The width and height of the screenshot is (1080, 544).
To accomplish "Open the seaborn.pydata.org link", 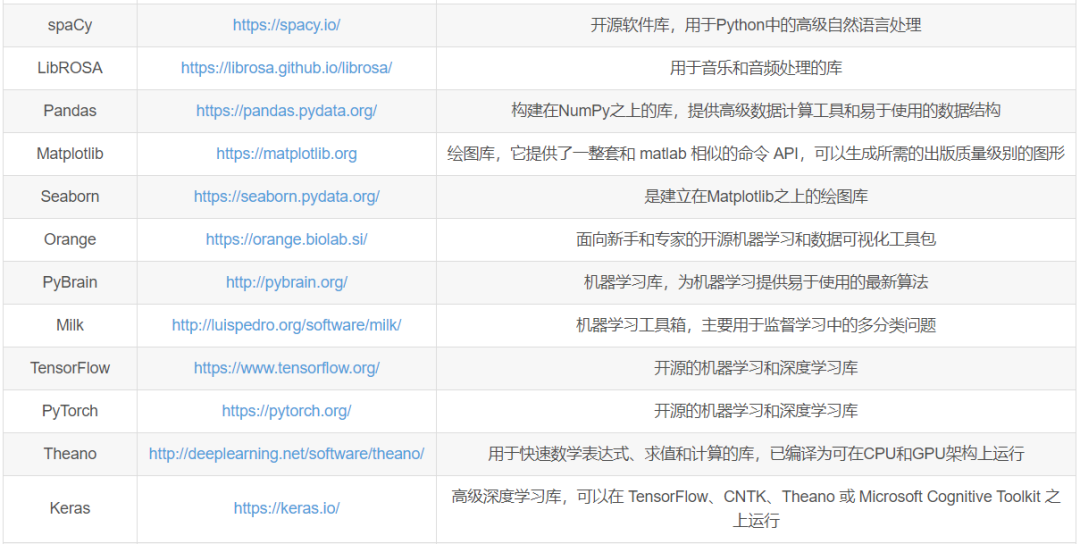I will click(x=287, y=196).
